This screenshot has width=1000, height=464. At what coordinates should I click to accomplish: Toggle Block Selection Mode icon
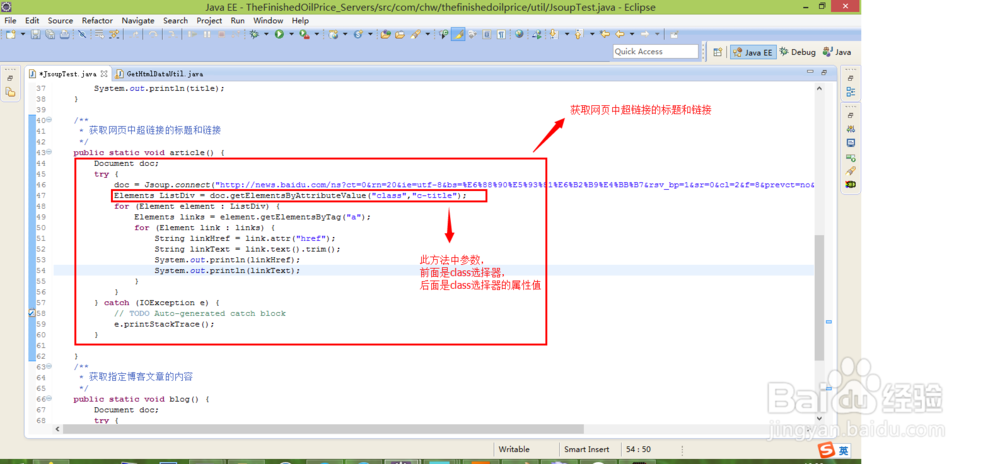[x=487, y=34]
